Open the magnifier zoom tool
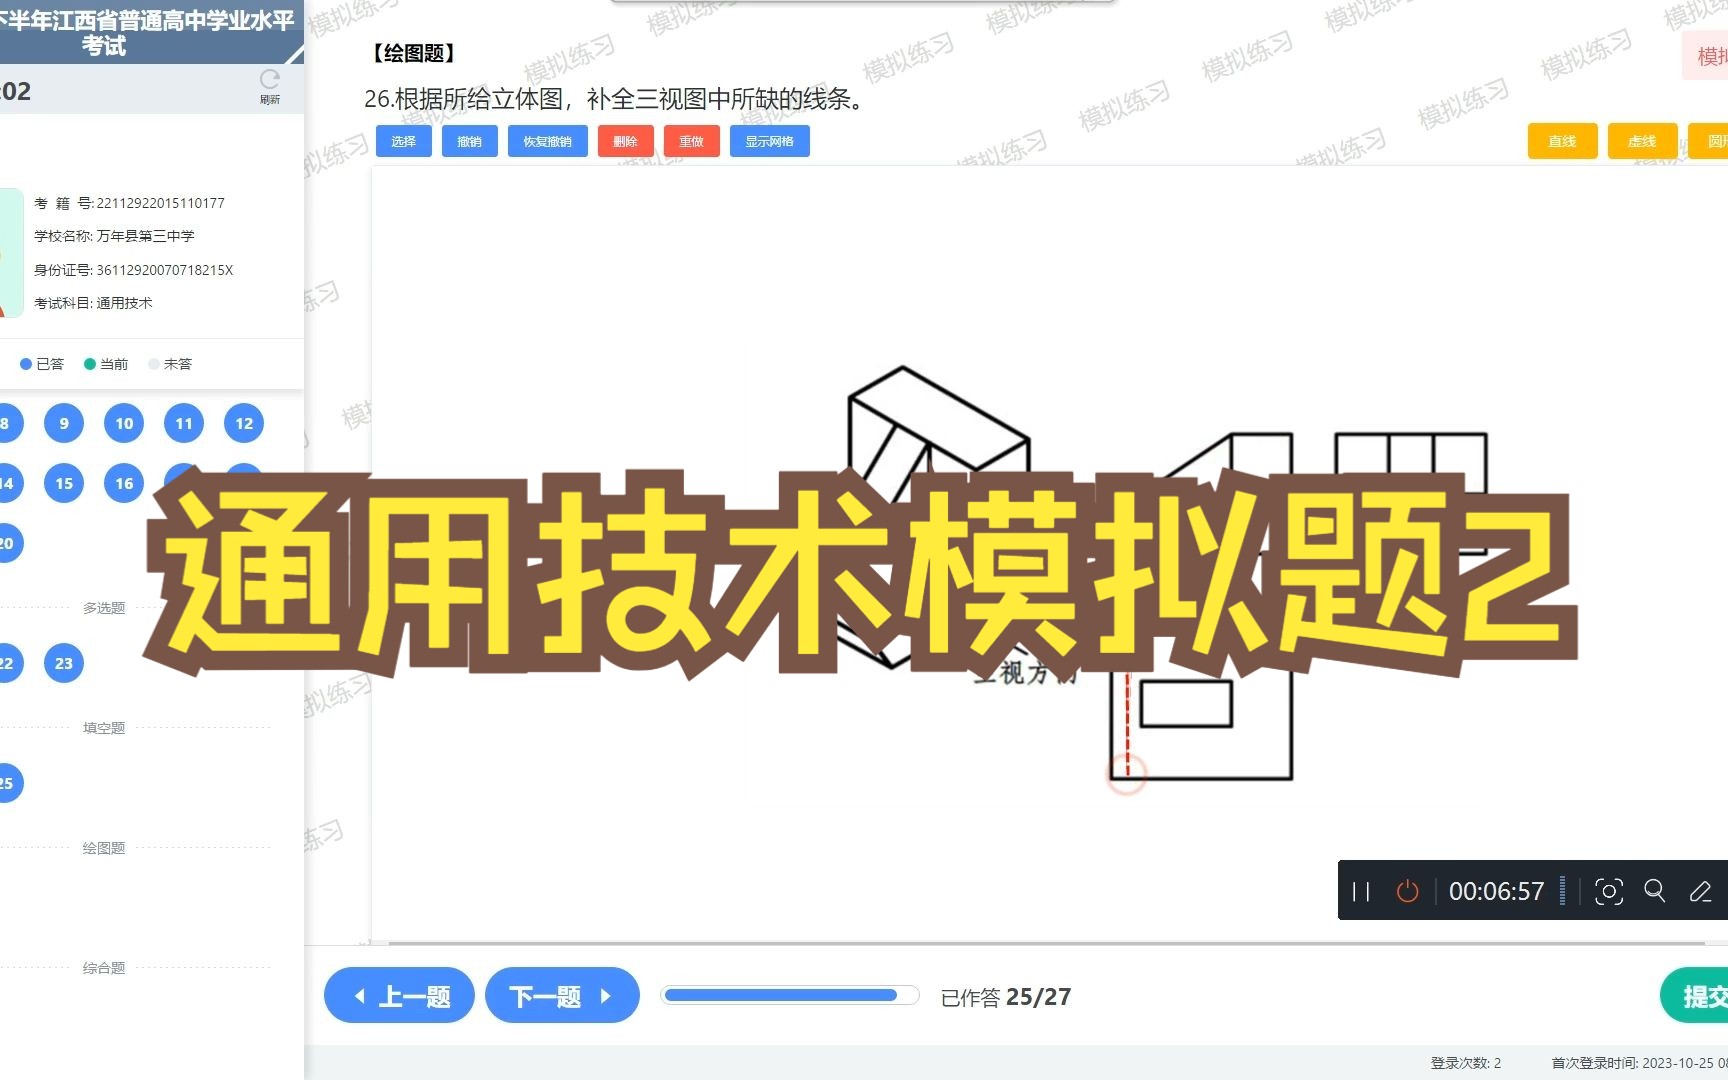Viewport: 1728px width, 1080px height. pyautogui.click(x=1655, y=891)
